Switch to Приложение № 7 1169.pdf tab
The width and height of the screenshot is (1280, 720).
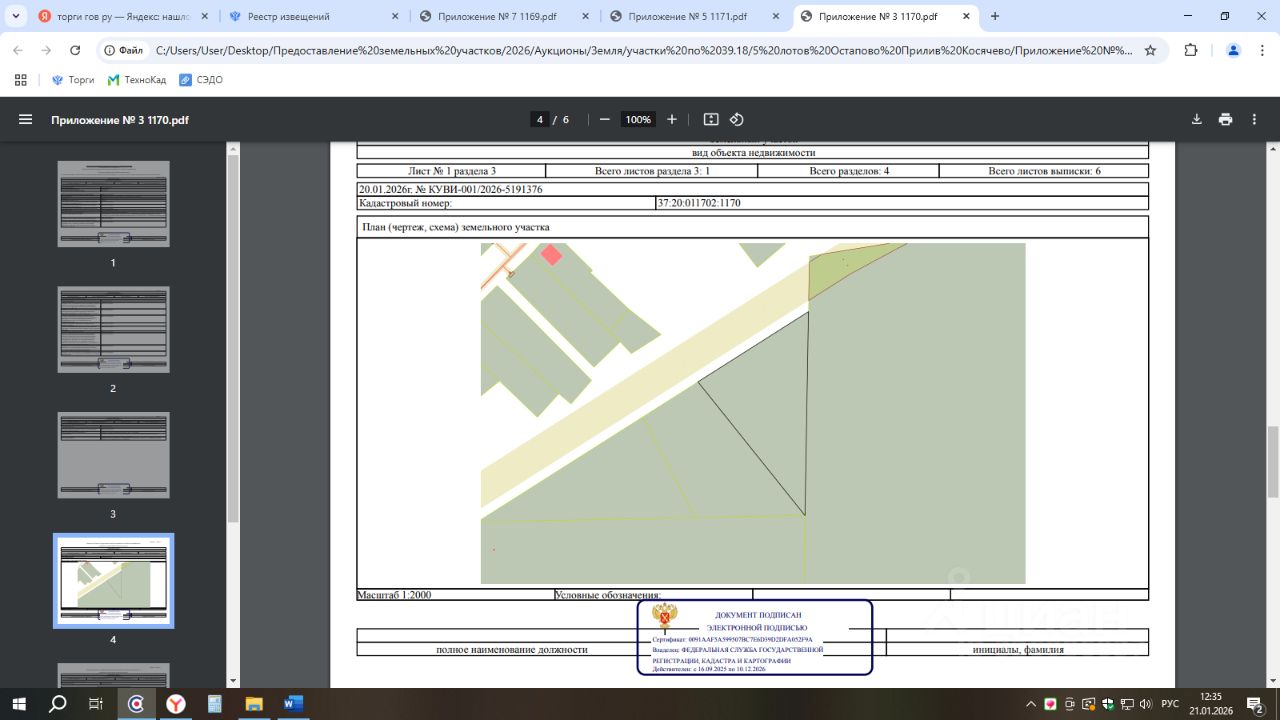pos(504,17)
